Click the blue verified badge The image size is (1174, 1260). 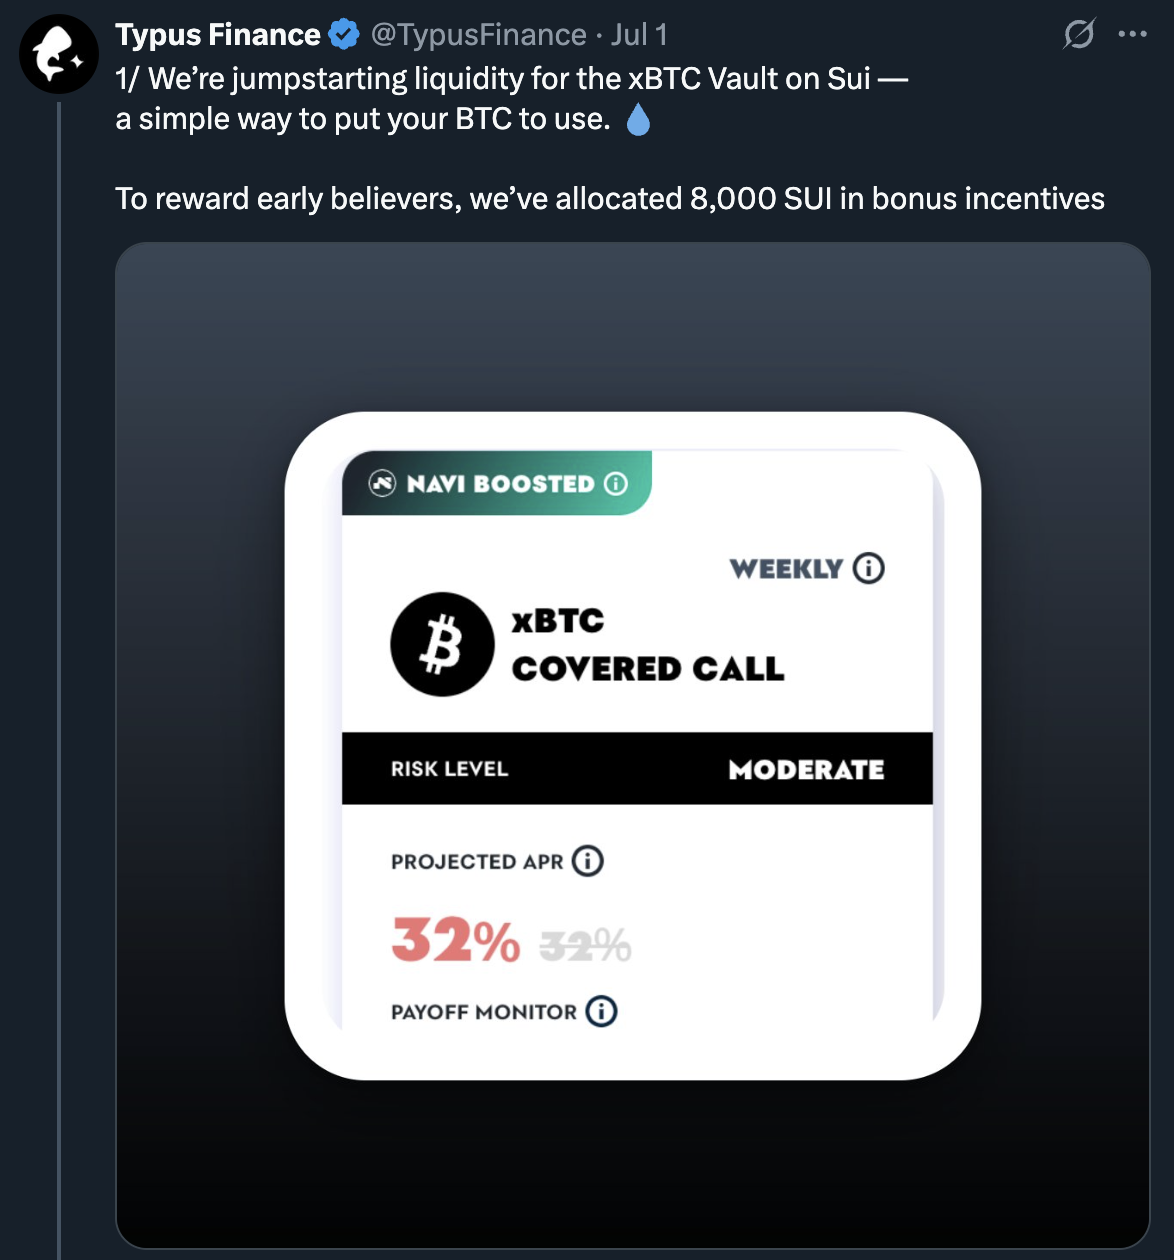pos(344,35)
